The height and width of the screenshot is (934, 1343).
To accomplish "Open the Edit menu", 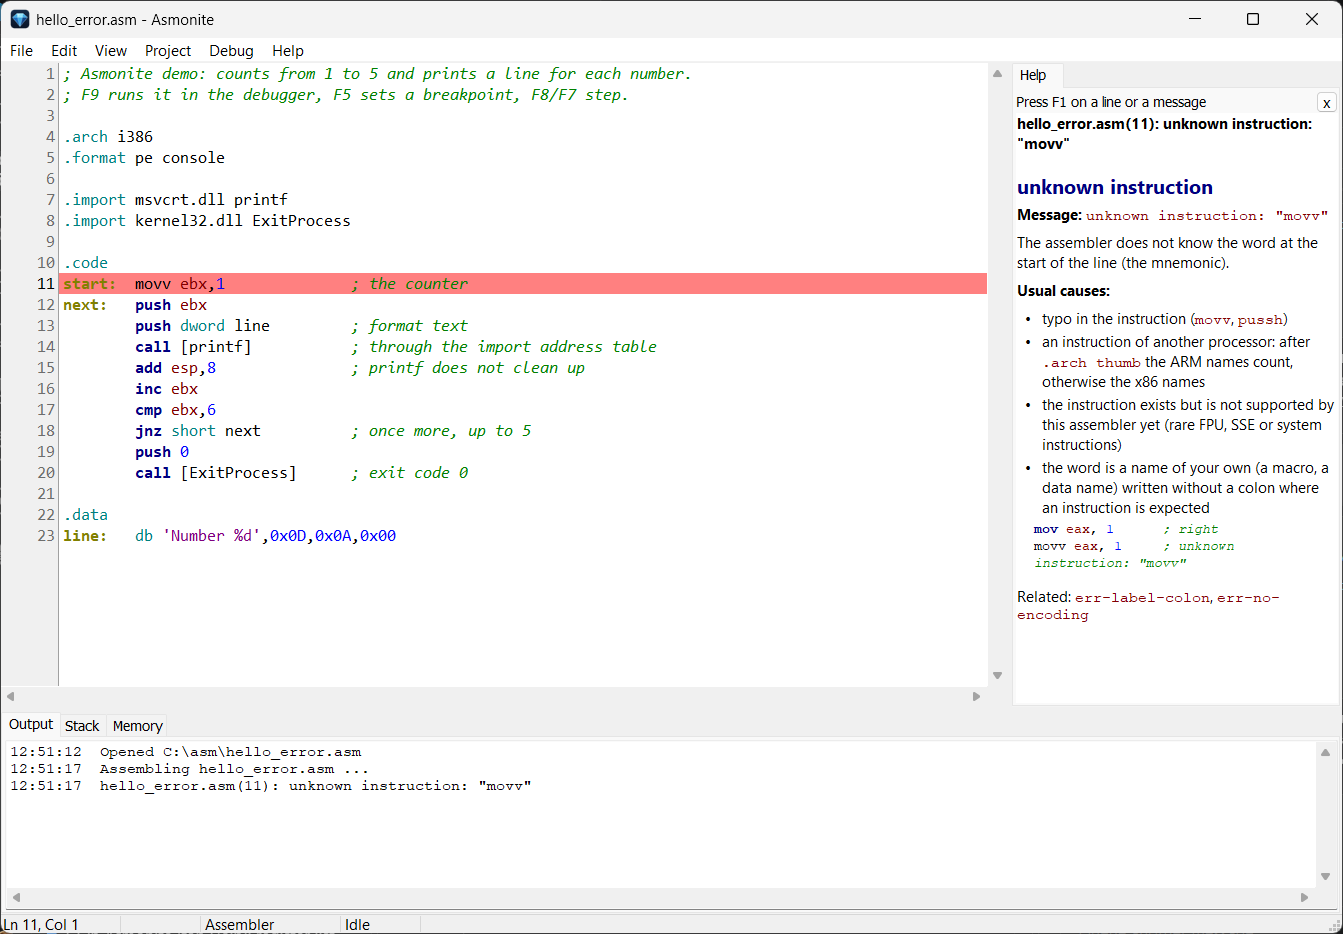I will click(x=64, y=51).
